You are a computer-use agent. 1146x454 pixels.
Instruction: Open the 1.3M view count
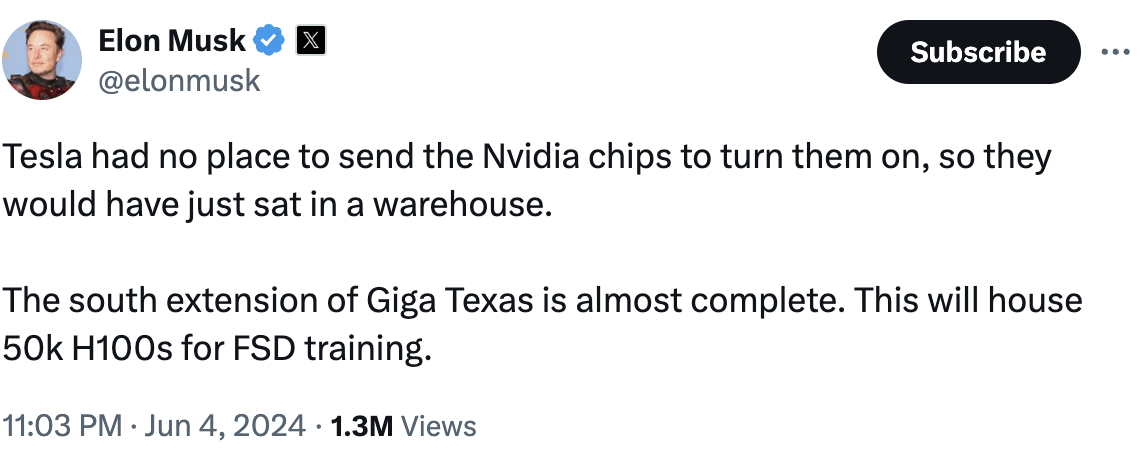tap(361, 426)
